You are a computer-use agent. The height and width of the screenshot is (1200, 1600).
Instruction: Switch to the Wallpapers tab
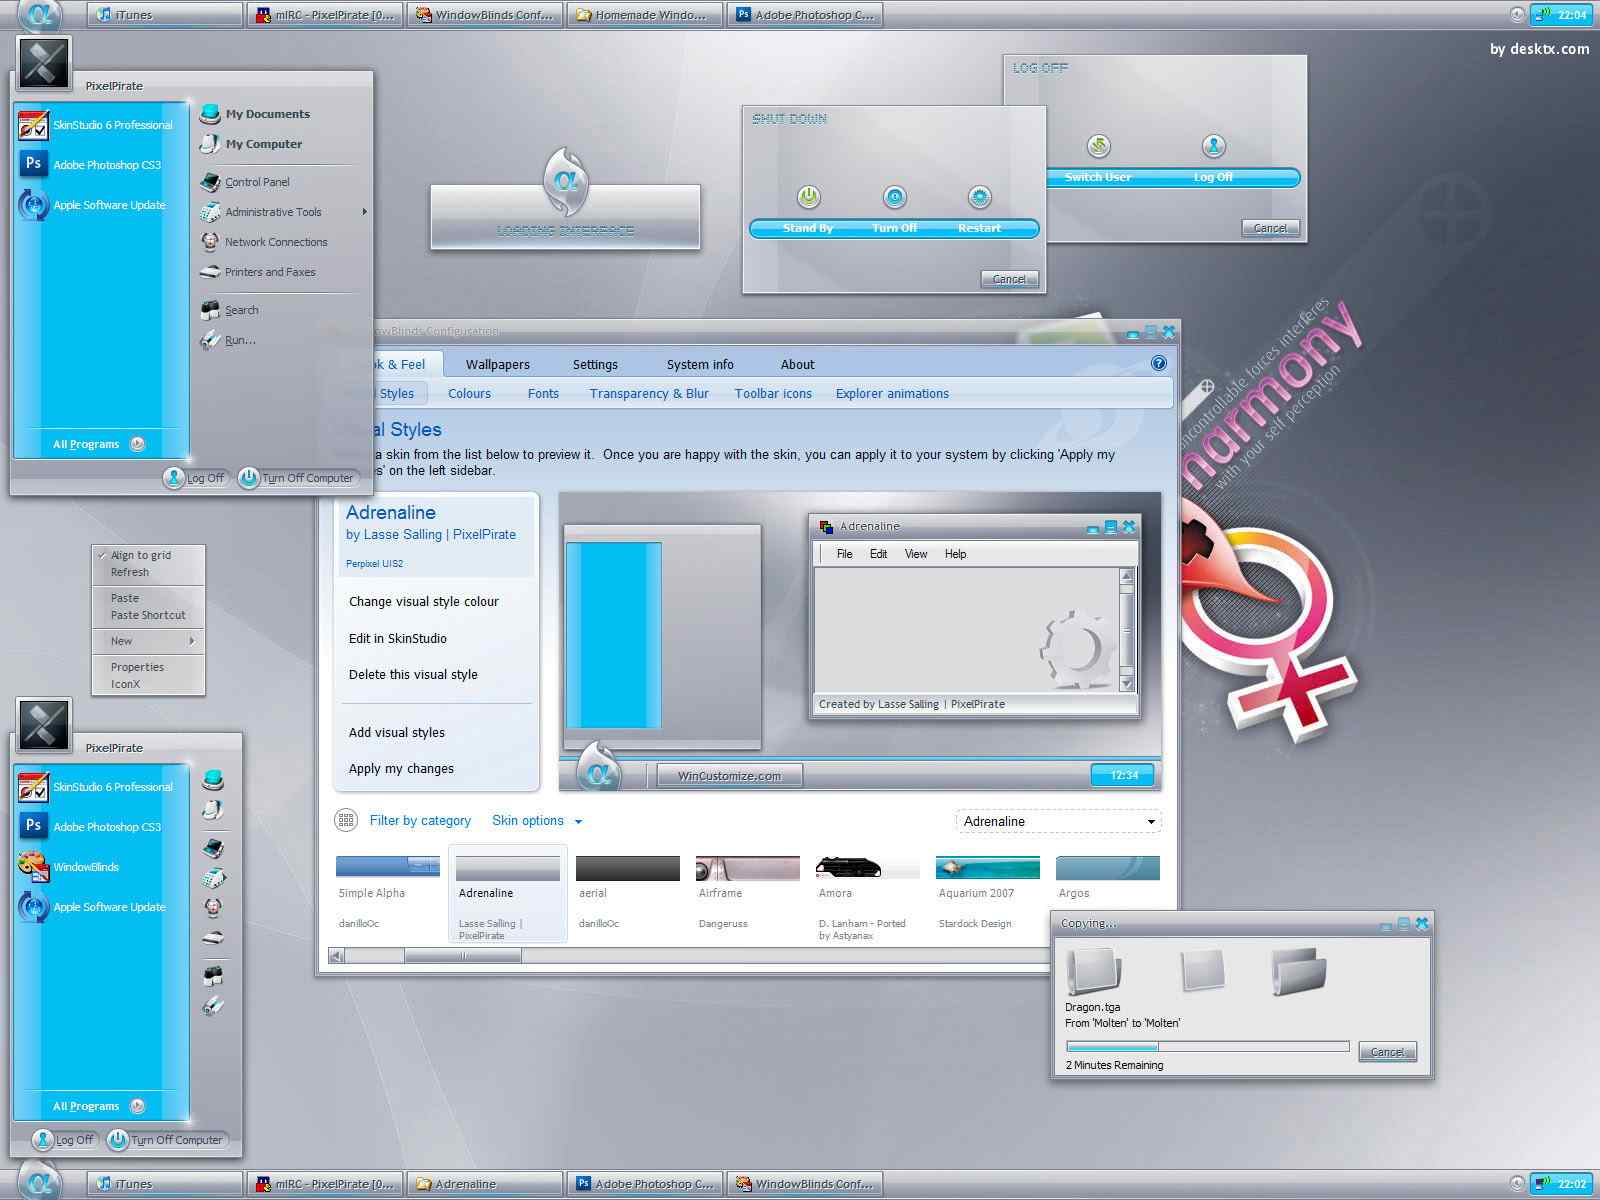[497, 364]
